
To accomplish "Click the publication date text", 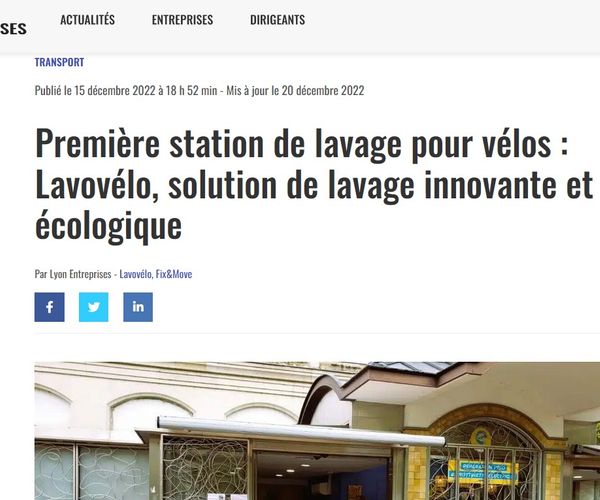I will (x=126, y=91).
